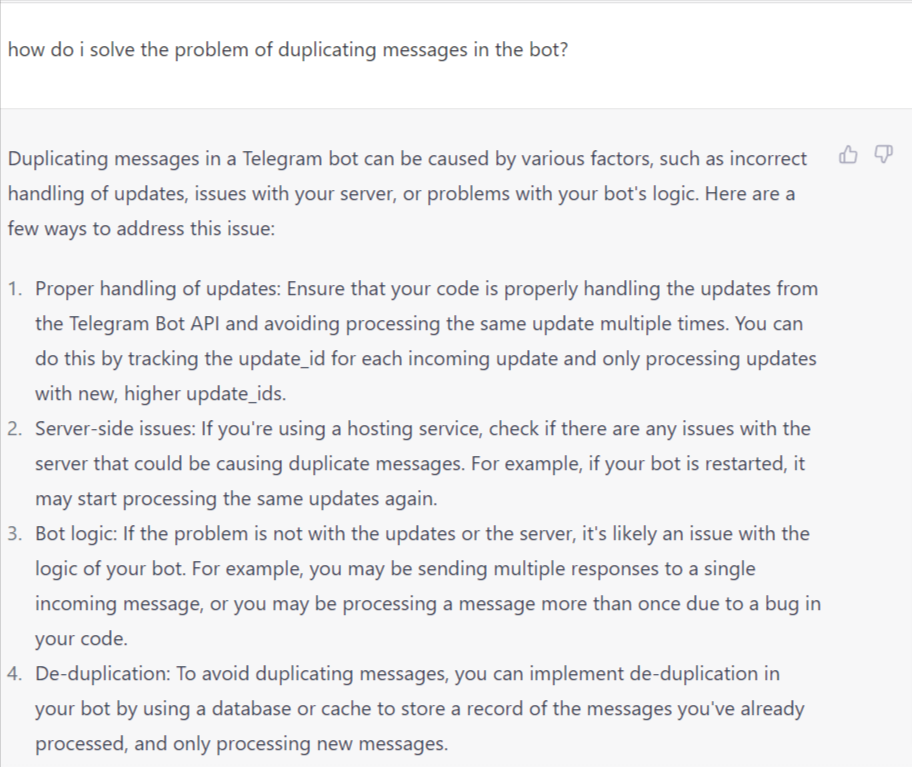Click the 'Server-side issues' heading text
912x767 pixels.
(x=115, y=429)
